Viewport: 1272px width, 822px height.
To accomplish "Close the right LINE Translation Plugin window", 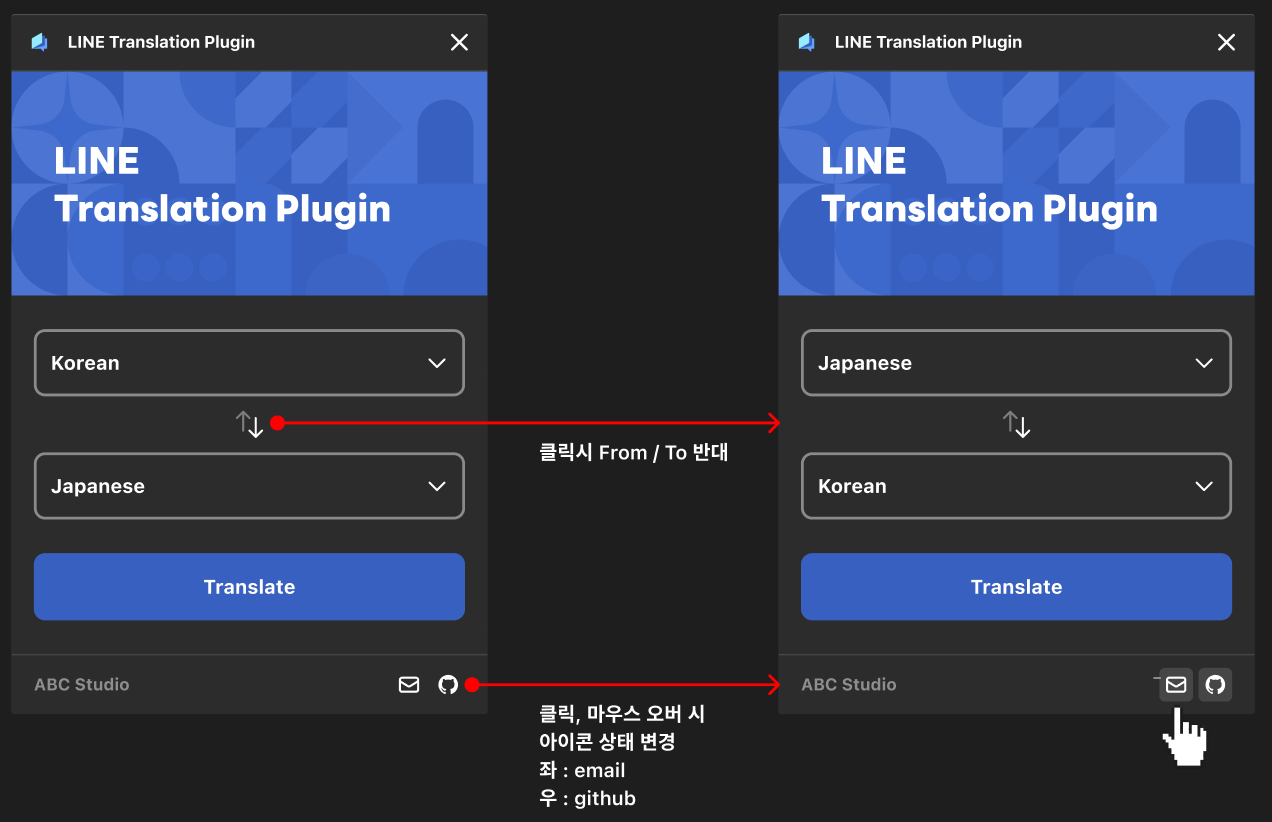I will pyautogui.click(x=1226, y=42).
